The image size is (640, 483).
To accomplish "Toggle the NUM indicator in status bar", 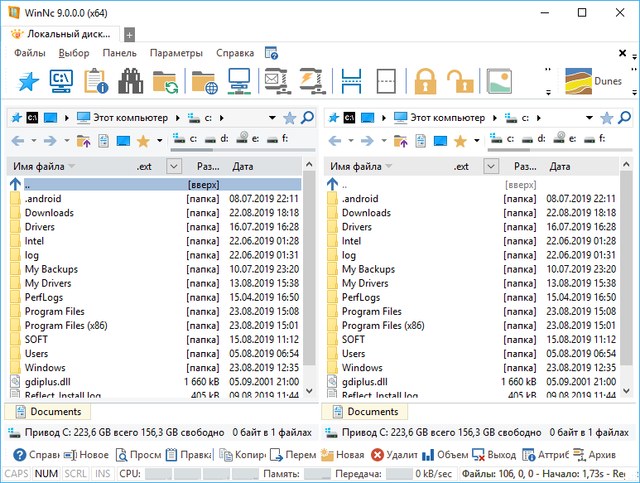I will pyautogui.click(x=46, y=472).
